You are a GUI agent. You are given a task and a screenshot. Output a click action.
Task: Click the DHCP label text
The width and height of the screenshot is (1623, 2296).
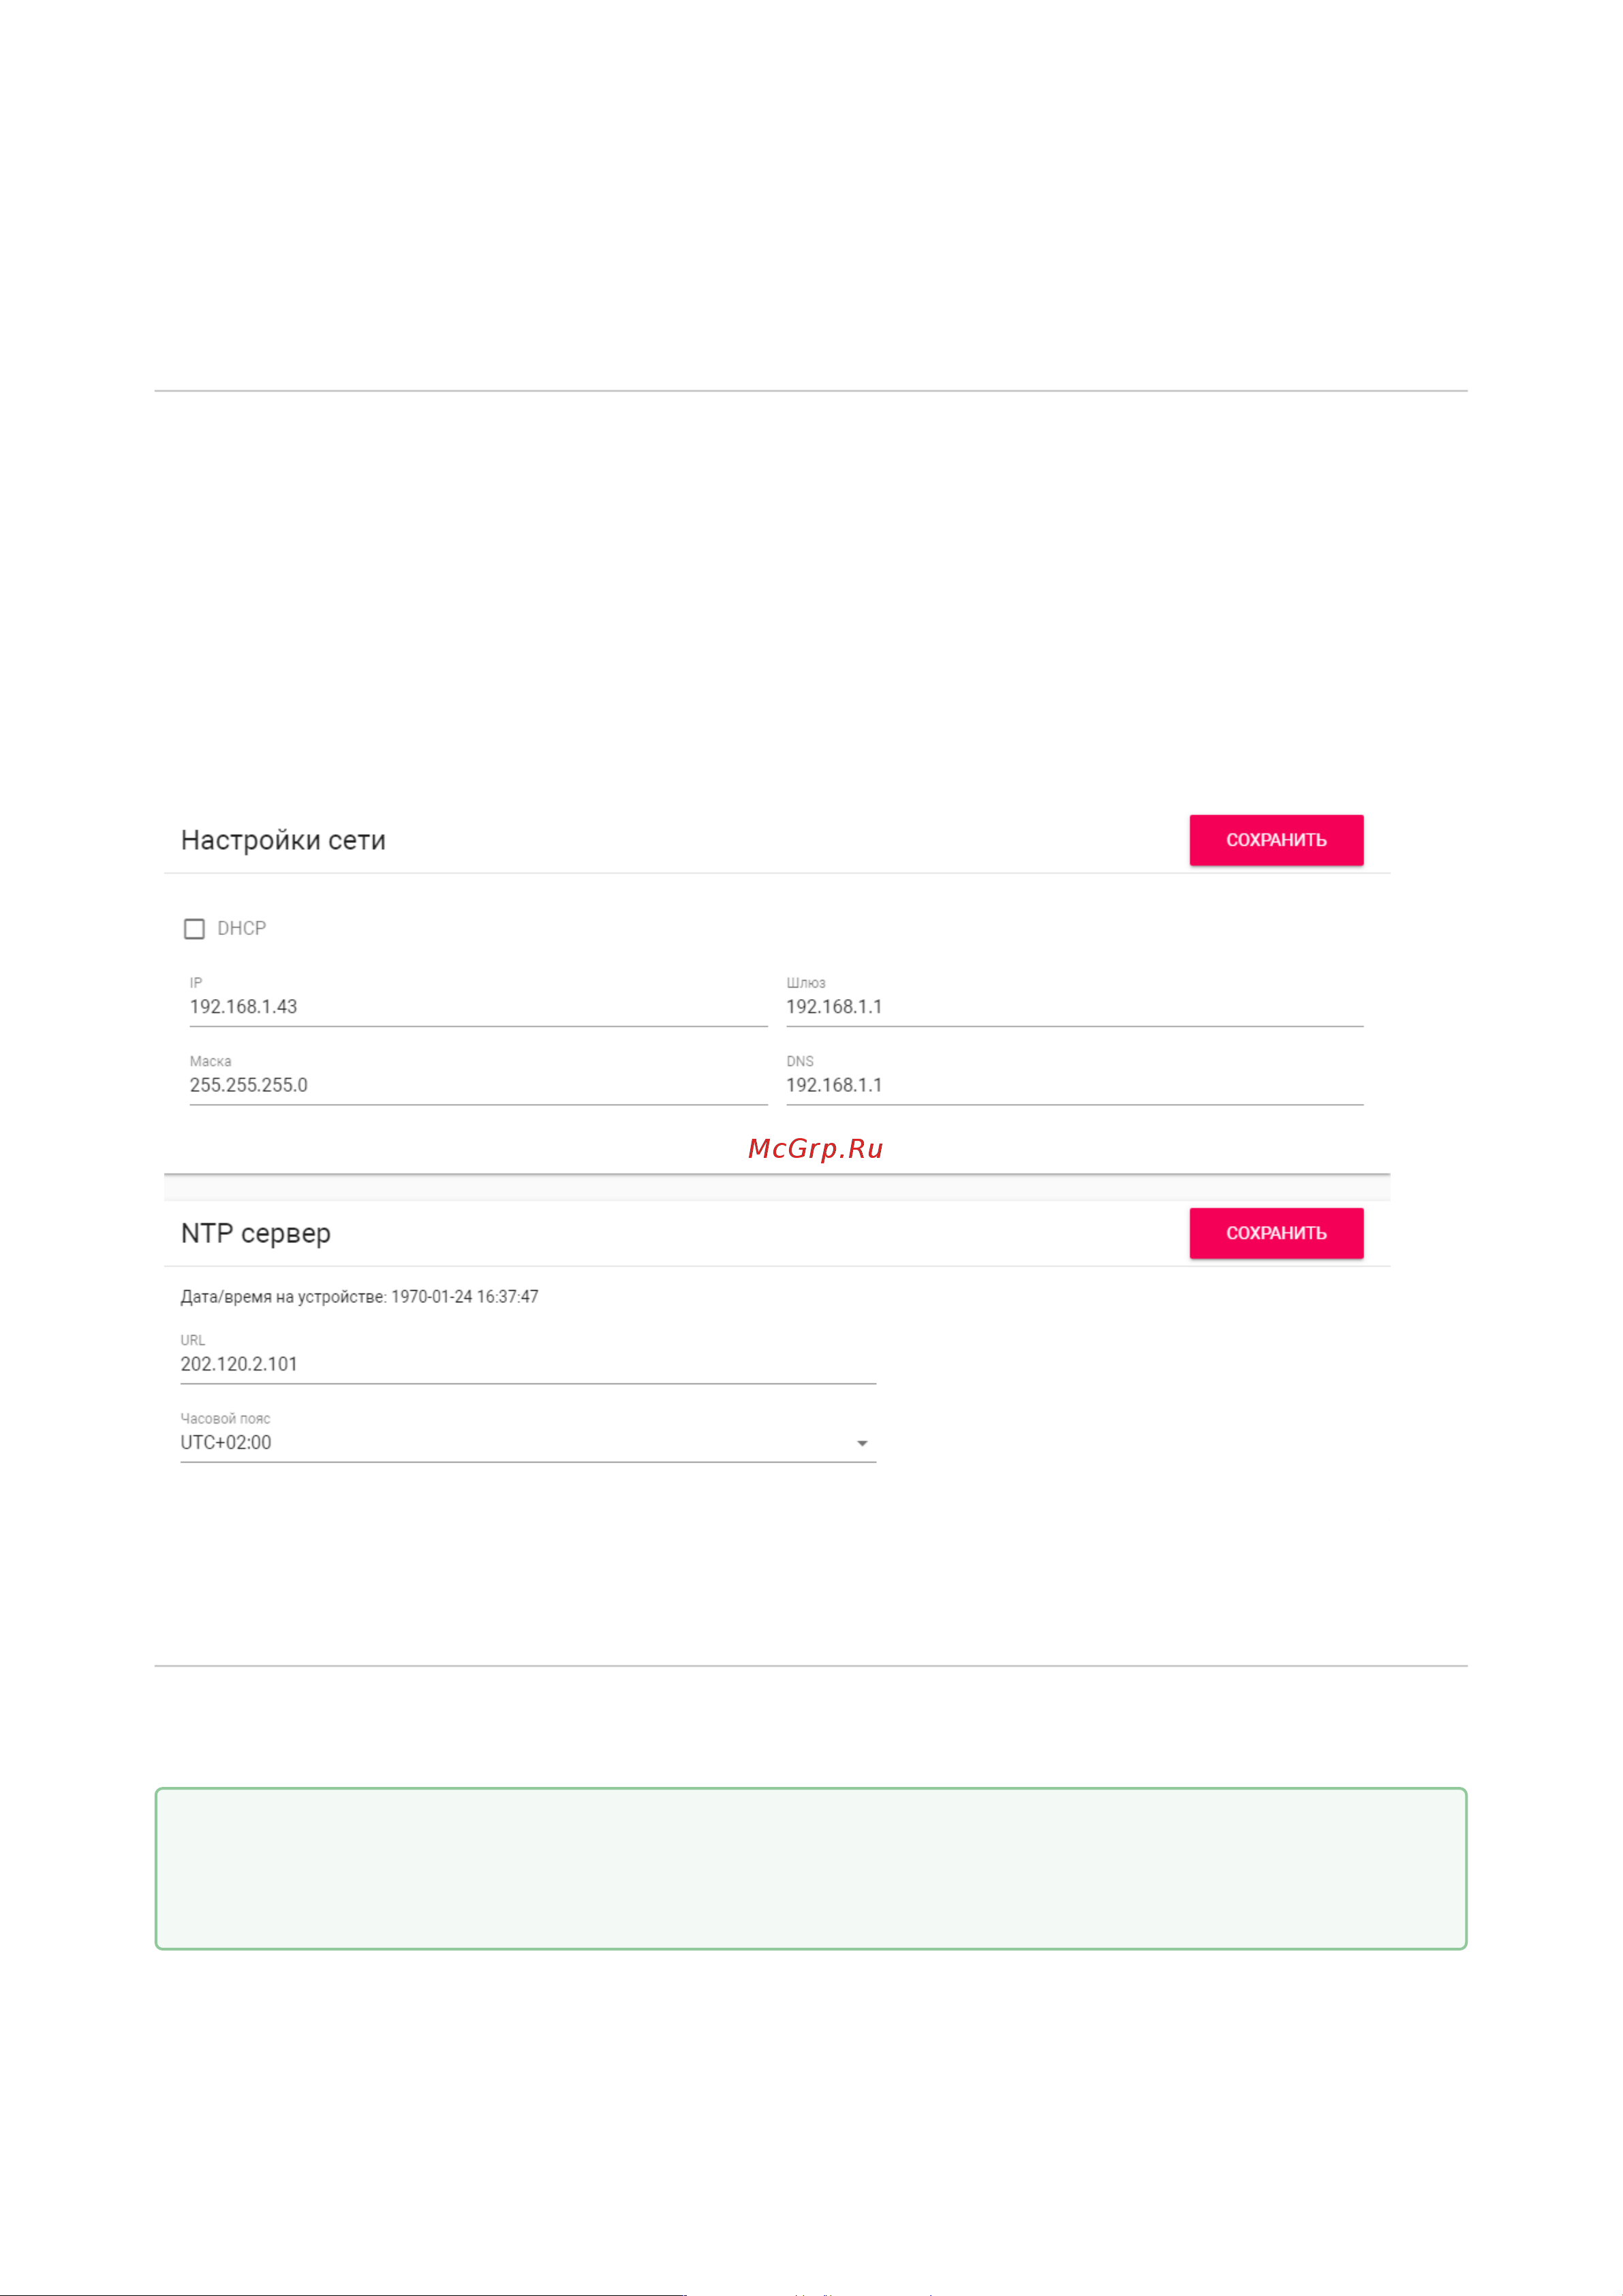pyautogui.click(x=242, y=928)
